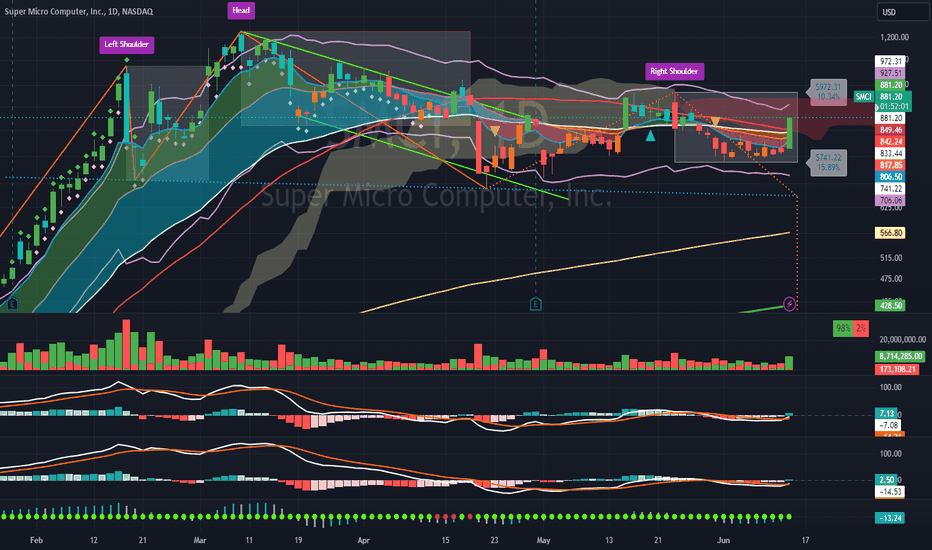
Task: Select the Left Shoulder pattern label
Action: [x=127, y=45]
